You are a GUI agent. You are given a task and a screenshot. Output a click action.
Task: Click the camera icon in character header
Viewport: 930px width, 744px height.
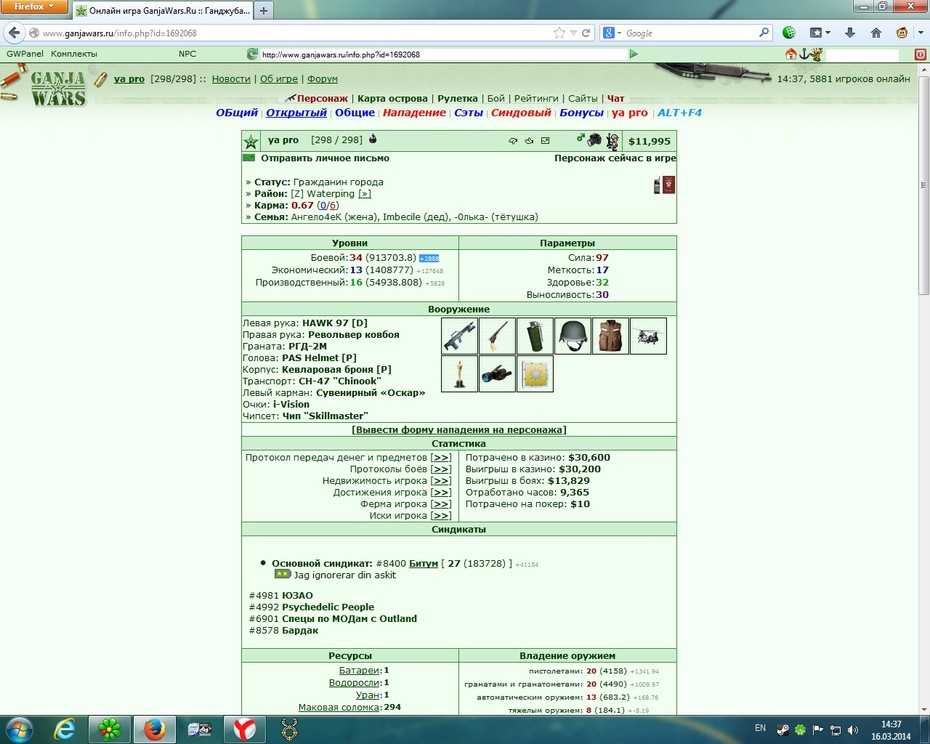click(594, 140)
